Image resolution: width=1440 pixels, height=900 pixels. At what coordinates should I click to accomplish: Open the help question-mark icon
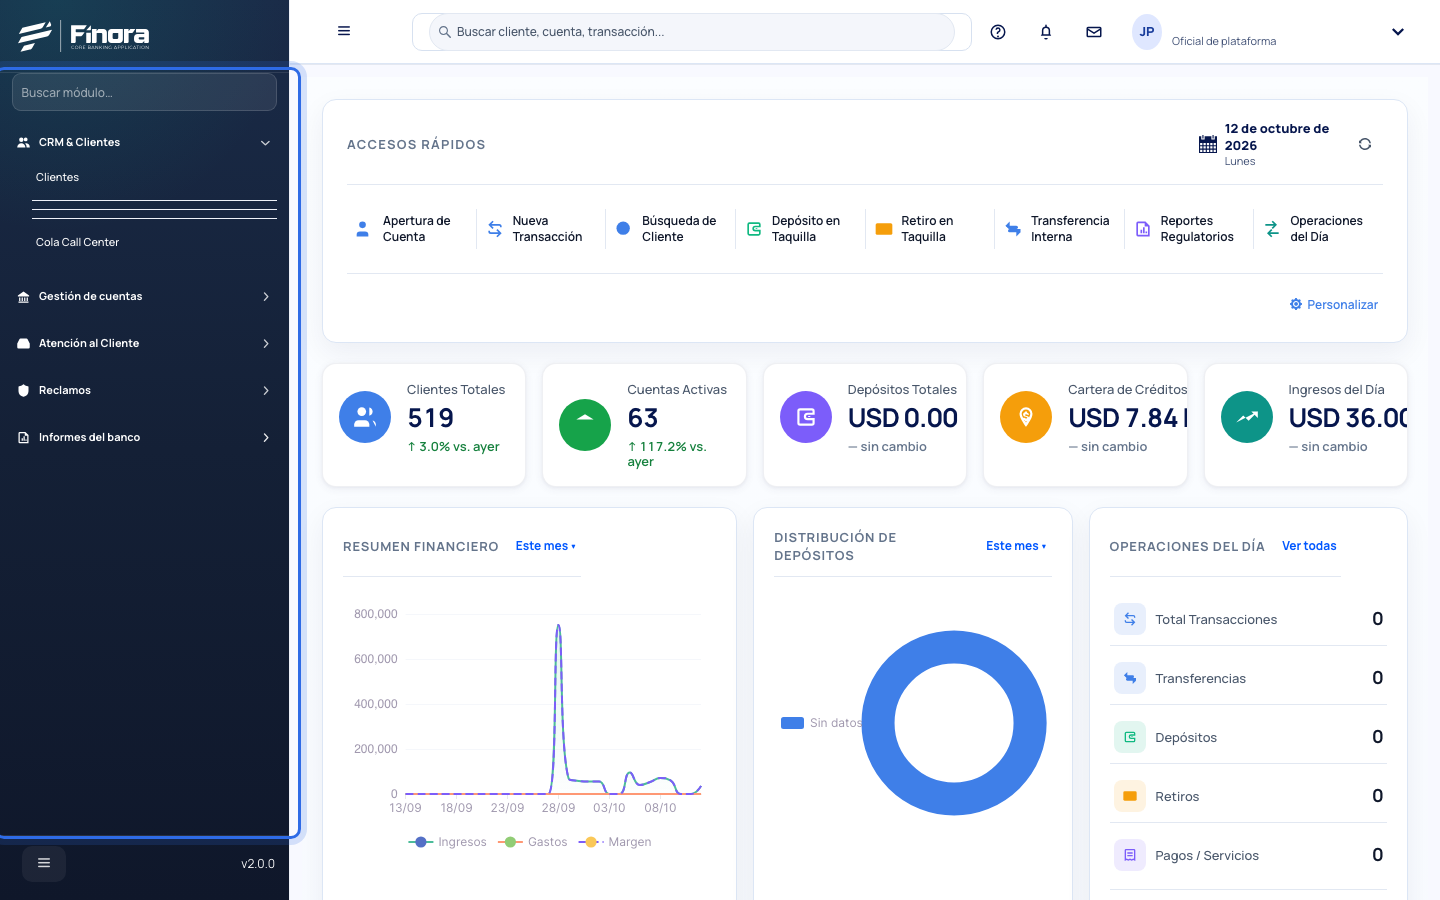click(x=998, y=32)
